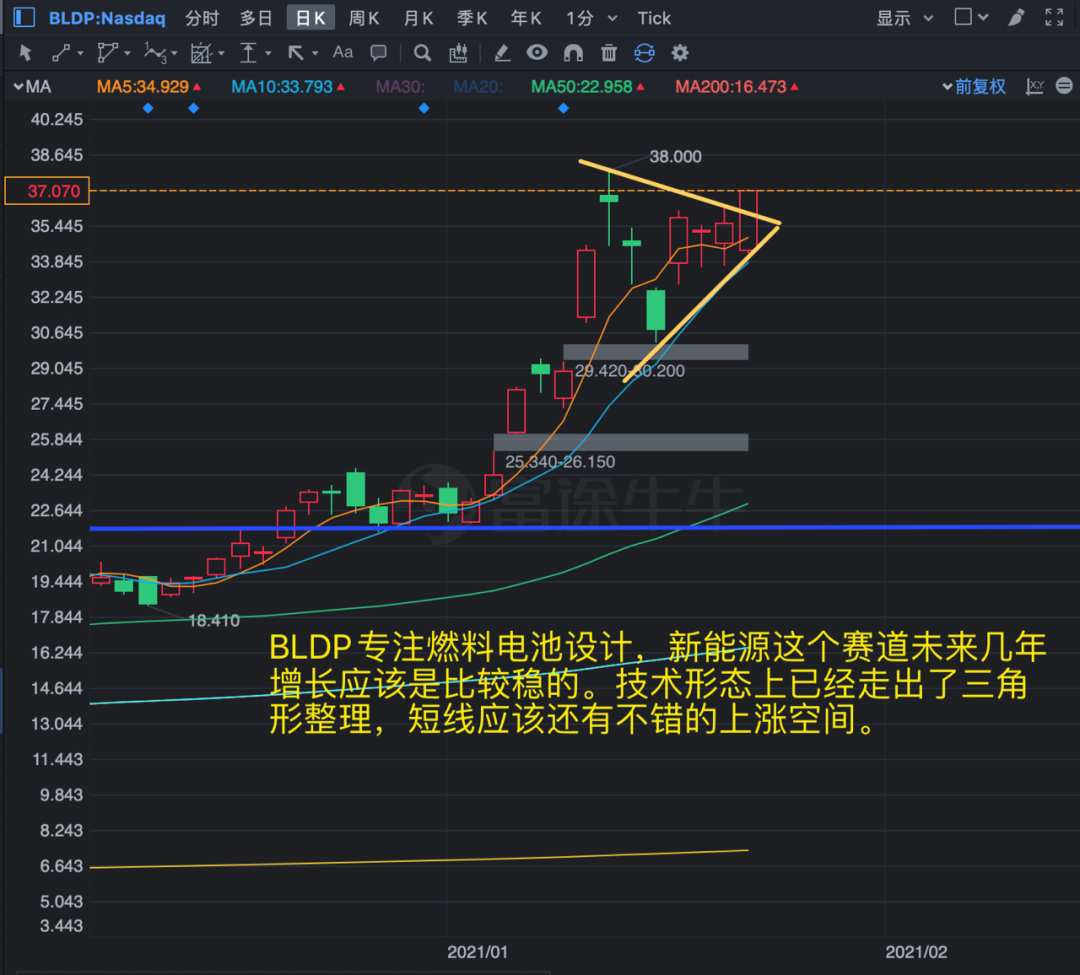Toggle MA200 moving average line
The height and width of the screenshot is (975, 1080).
[736, 87]
